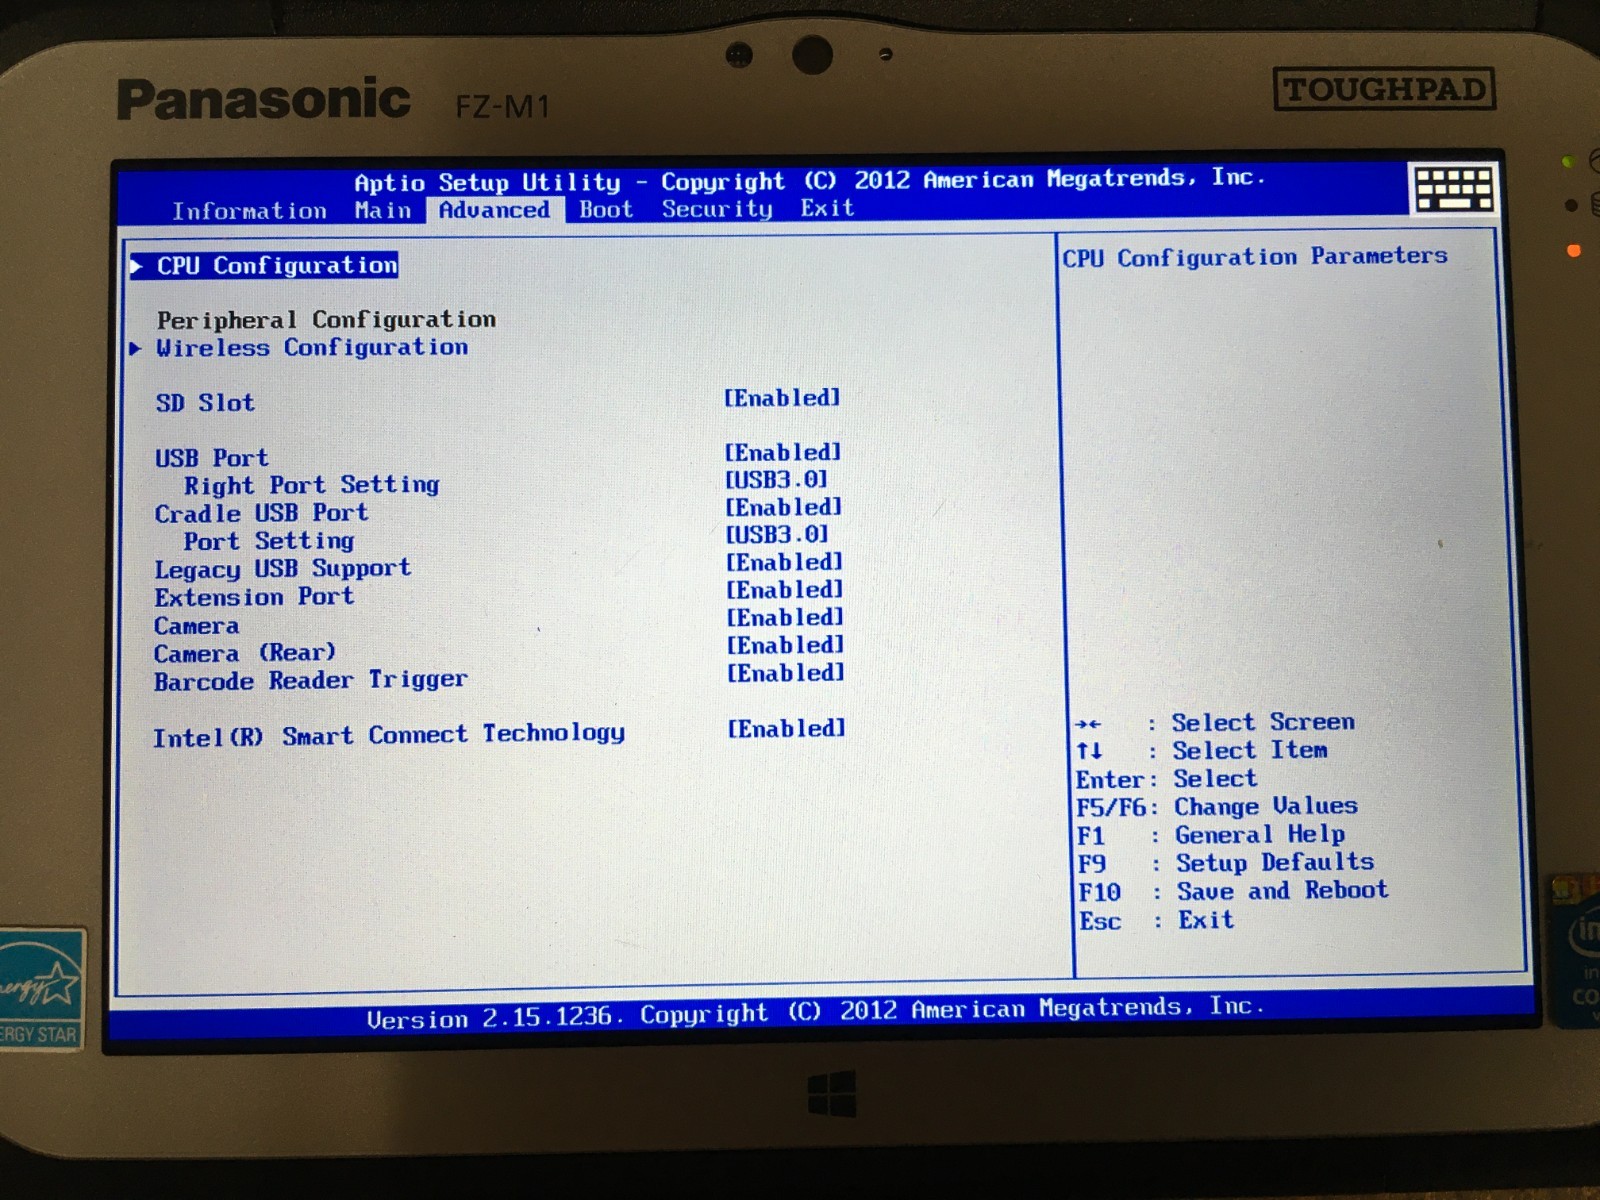
Task: Select the USB Port label
Action: (212, 458)
